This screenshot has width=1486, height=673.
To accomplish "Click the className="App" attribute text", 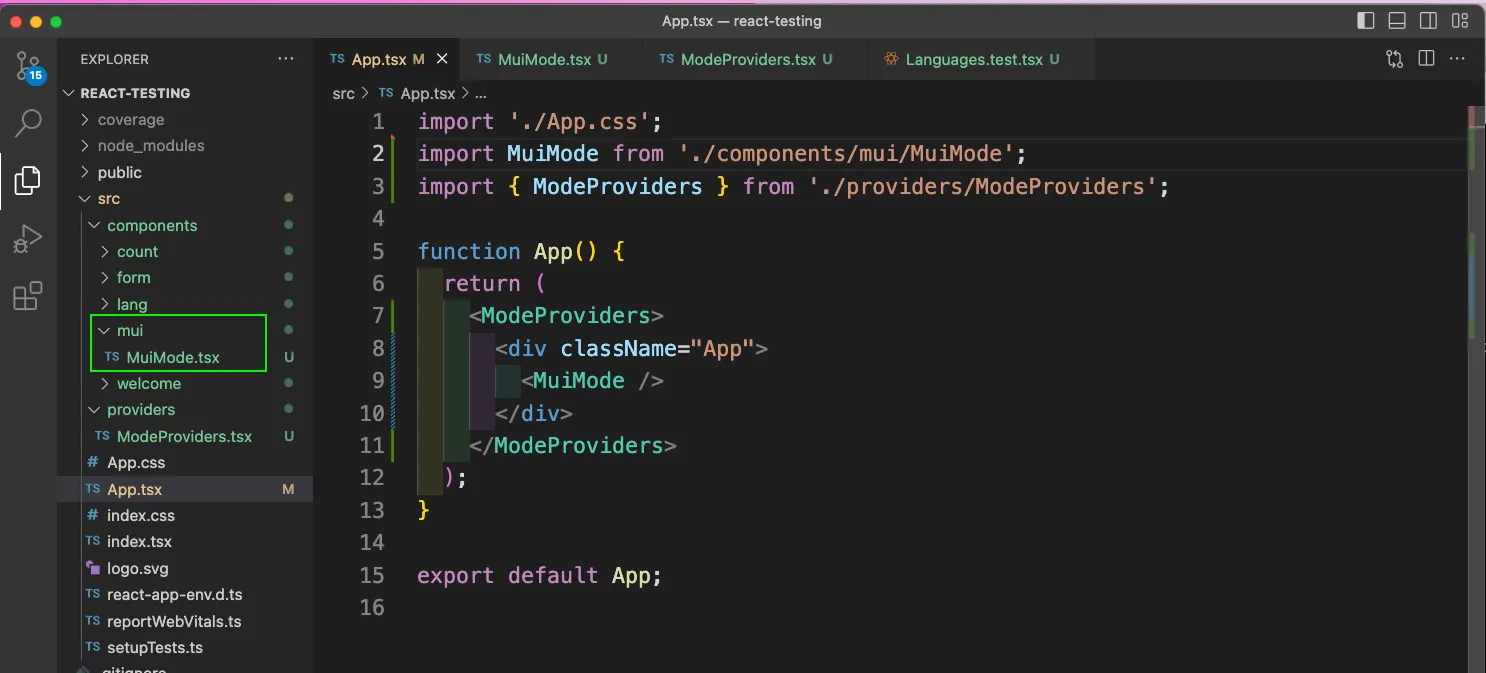I will click(x=656, y=349).
